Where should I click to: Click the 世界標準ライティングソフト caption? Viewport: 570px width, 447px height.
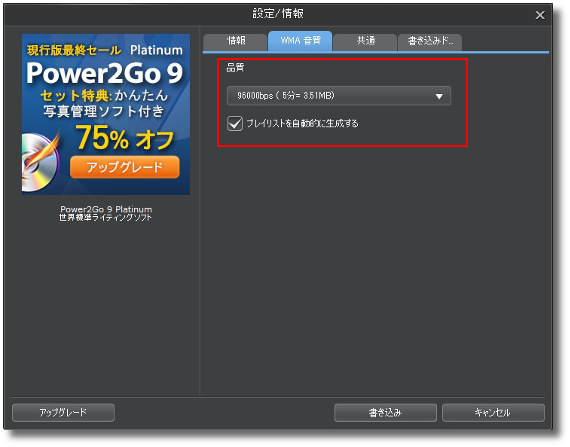pyautogui.click(x=105, y=218)
